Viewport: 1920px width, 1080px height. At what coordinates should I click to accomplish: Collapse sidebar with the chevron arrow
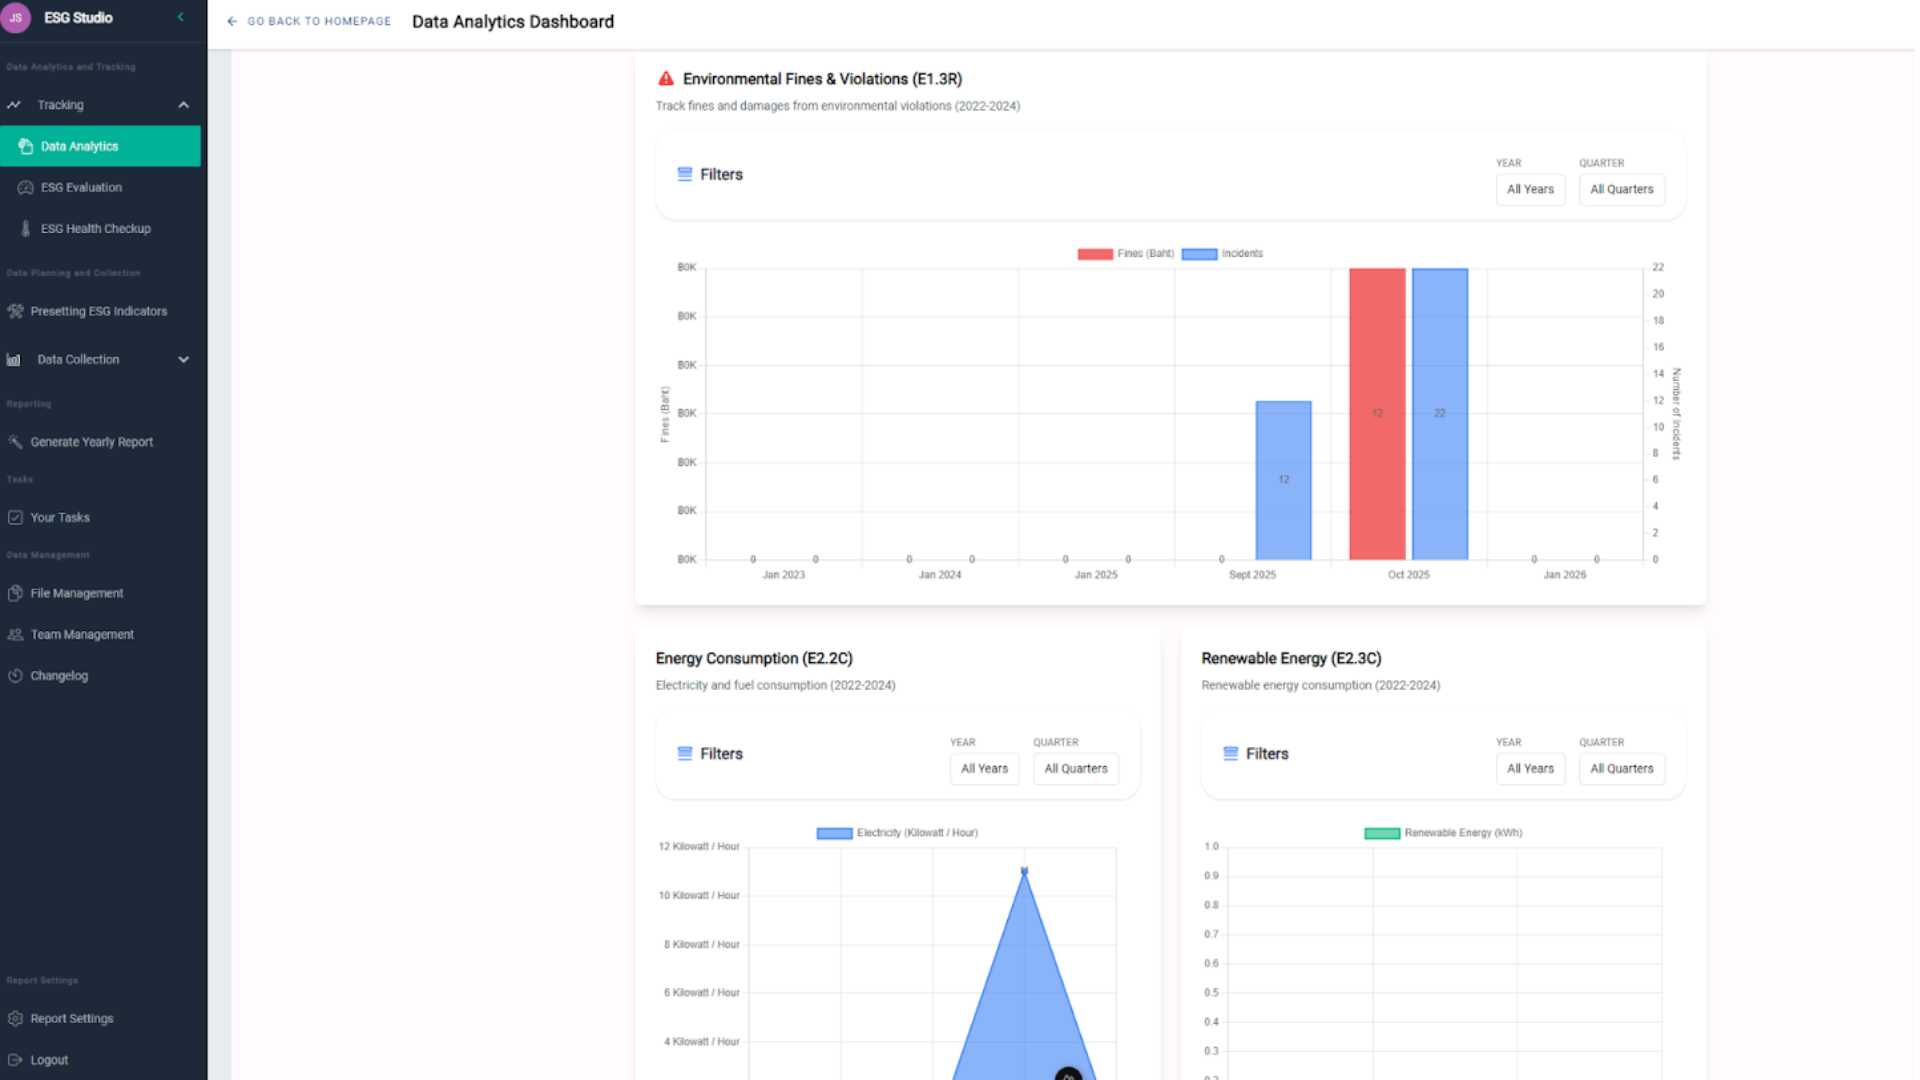pos(181,17)
